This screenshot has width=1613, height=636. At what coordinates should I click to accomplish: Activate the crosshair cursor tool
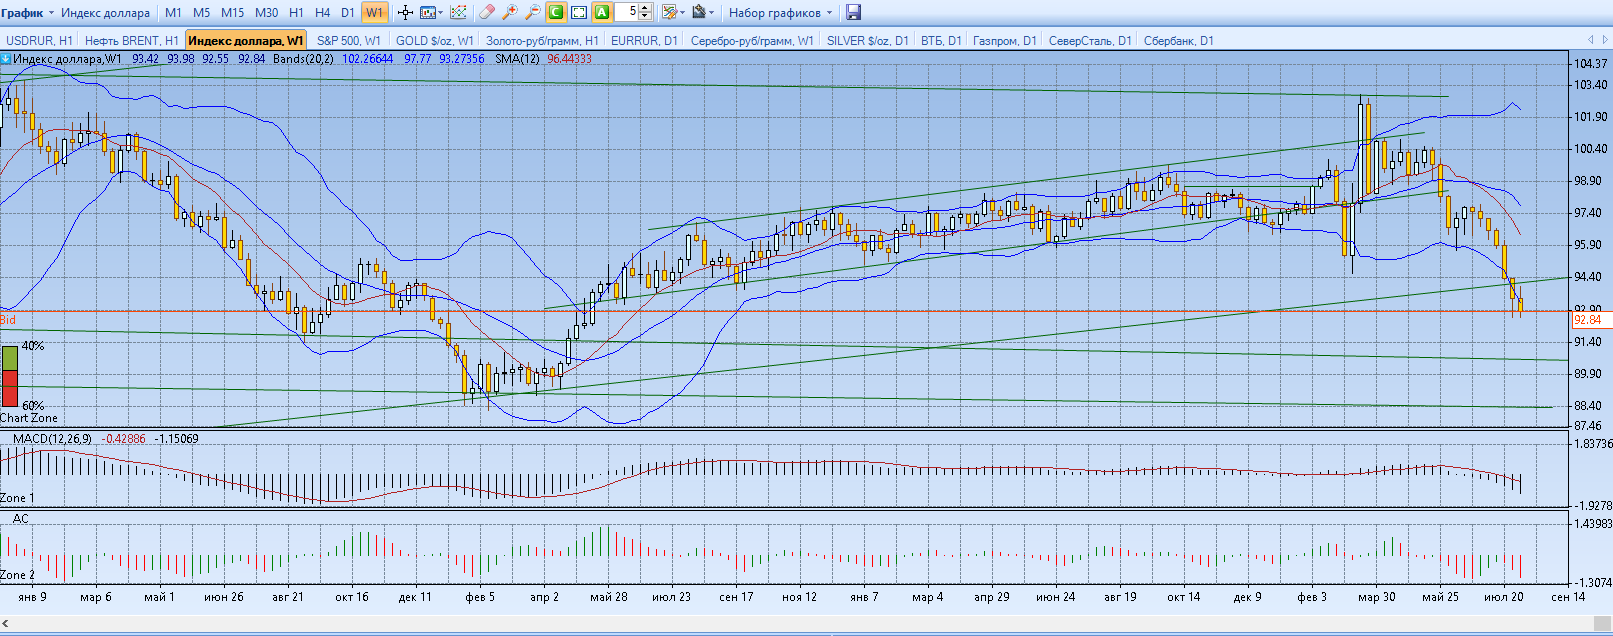[405, 13]
